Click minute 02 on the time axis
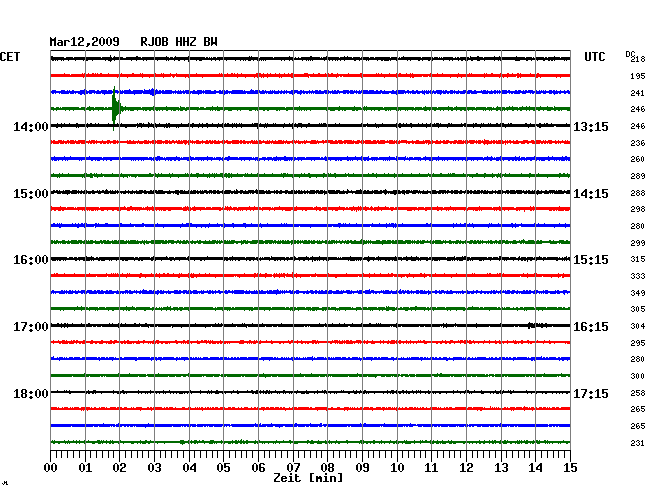Viewport: 650px width, 494px height. click(x=119, y=467)
